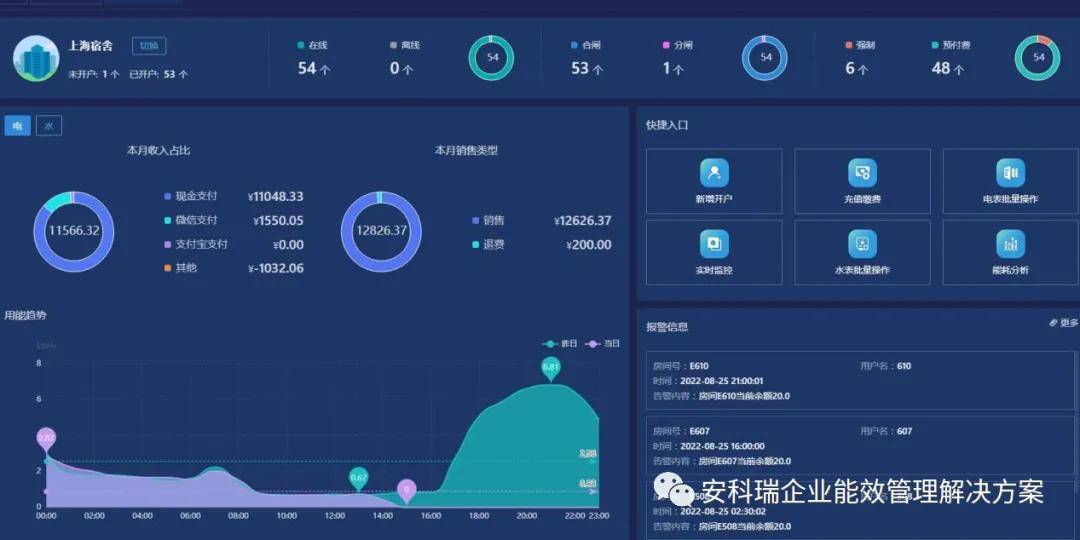Image resolution: width=1080 pixels, height=540 pixels.
Task: Toggle the 退费 legend item
Action: tap(488, 245)
